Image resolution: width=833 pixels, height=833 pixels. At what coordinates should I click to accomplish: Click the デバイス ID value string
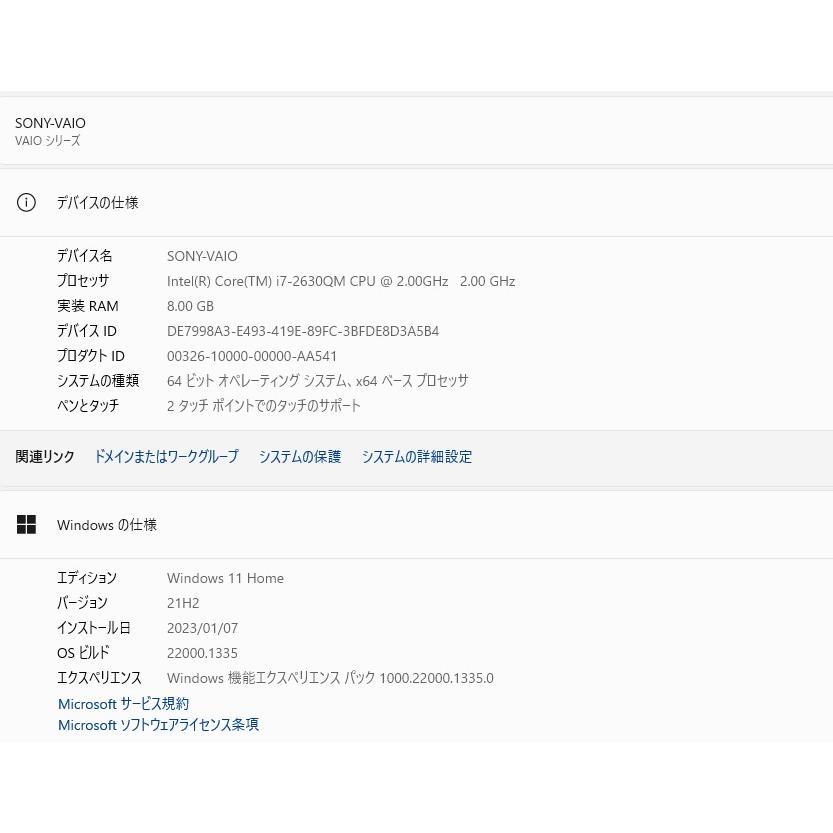point(302,331)
